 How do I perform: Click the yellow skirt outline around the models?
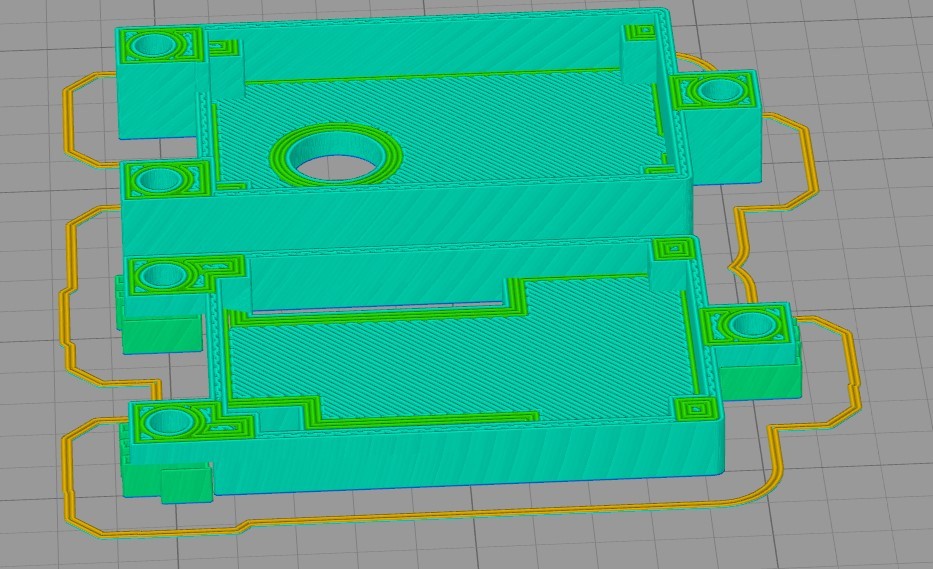point(461,296)
